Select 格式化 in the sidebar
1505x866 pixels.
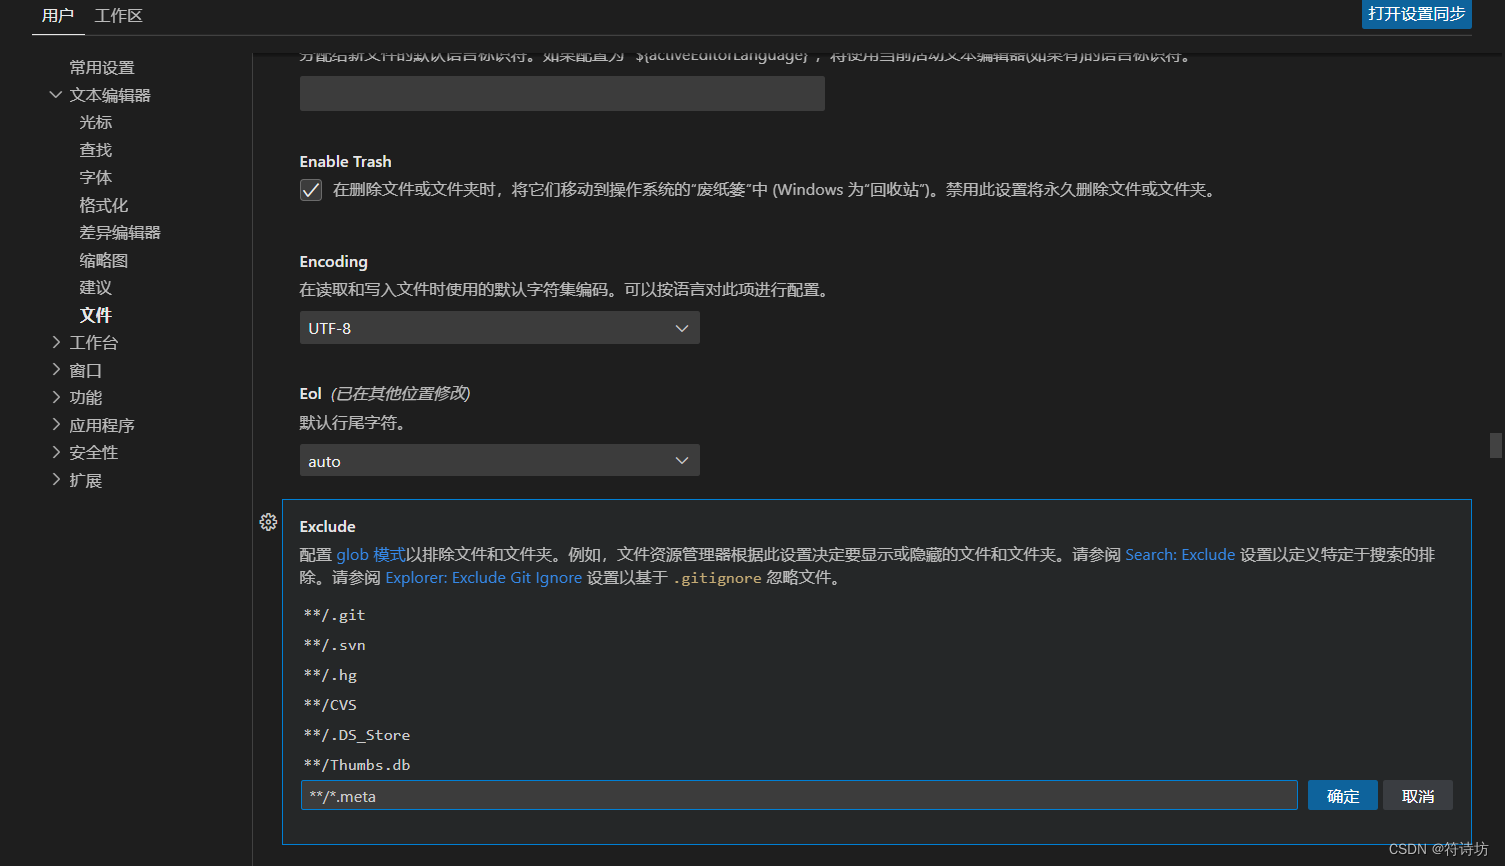[104, 205]
